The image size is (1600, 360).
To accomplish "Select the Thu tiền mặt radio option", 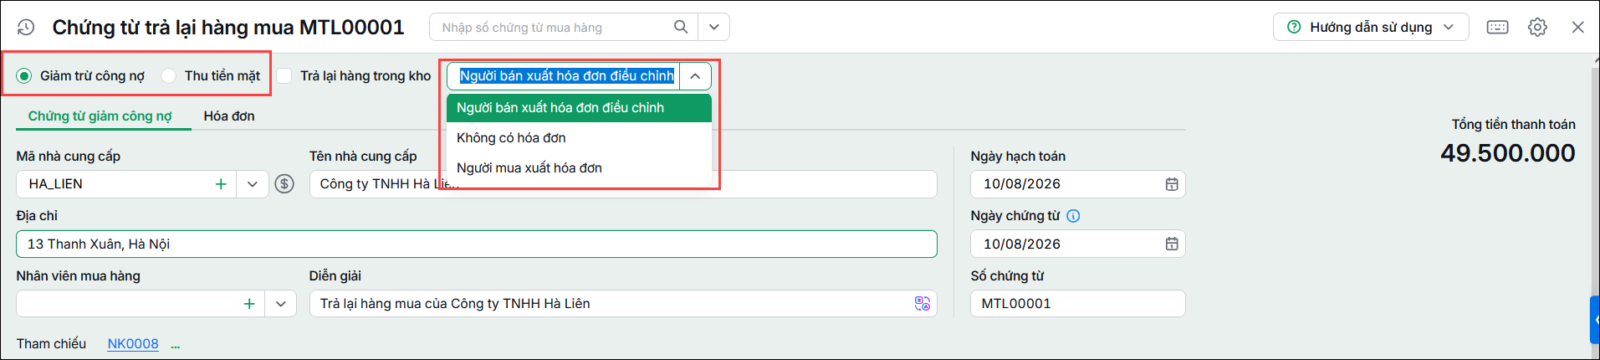I will [x=169, y=76].
